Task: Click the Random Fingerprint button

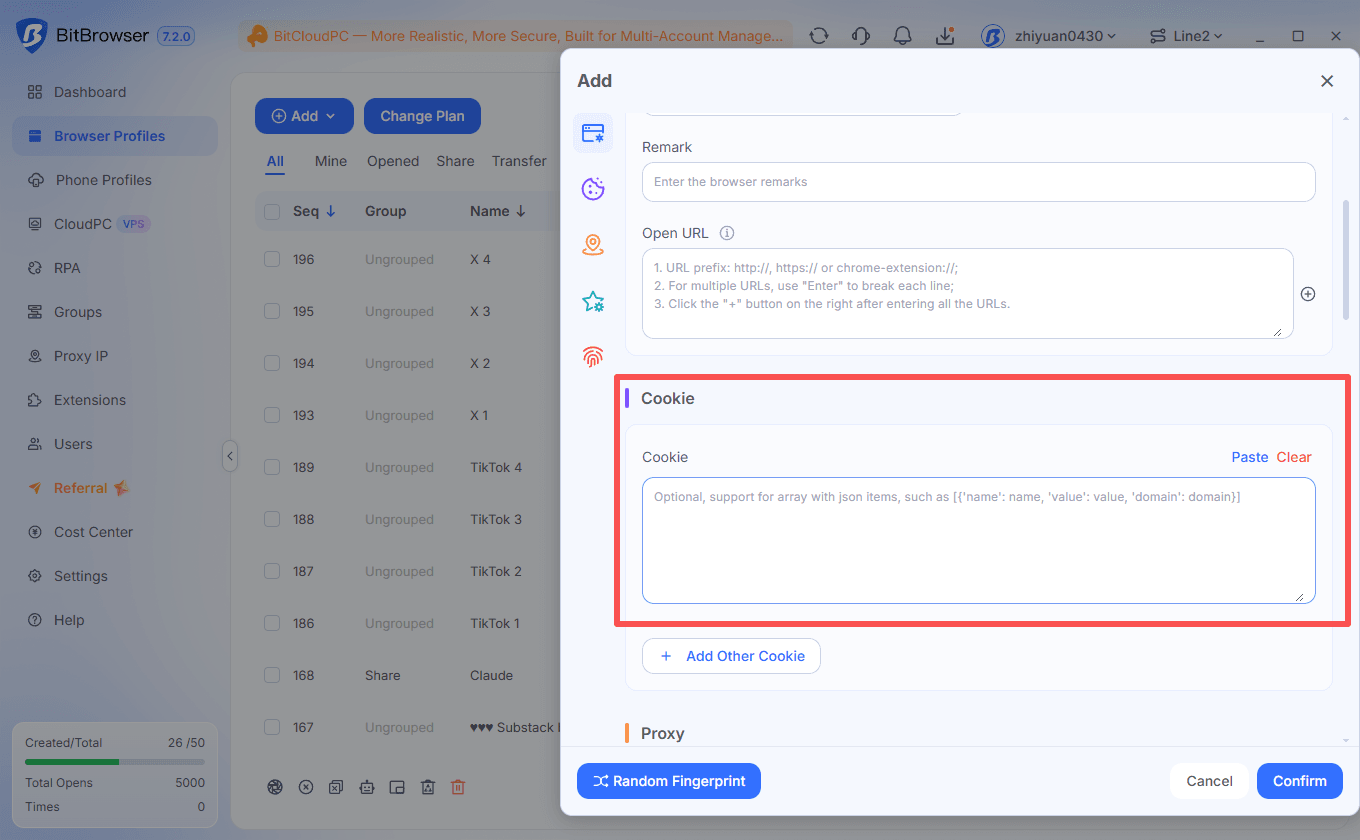Action: click(669, 781)
